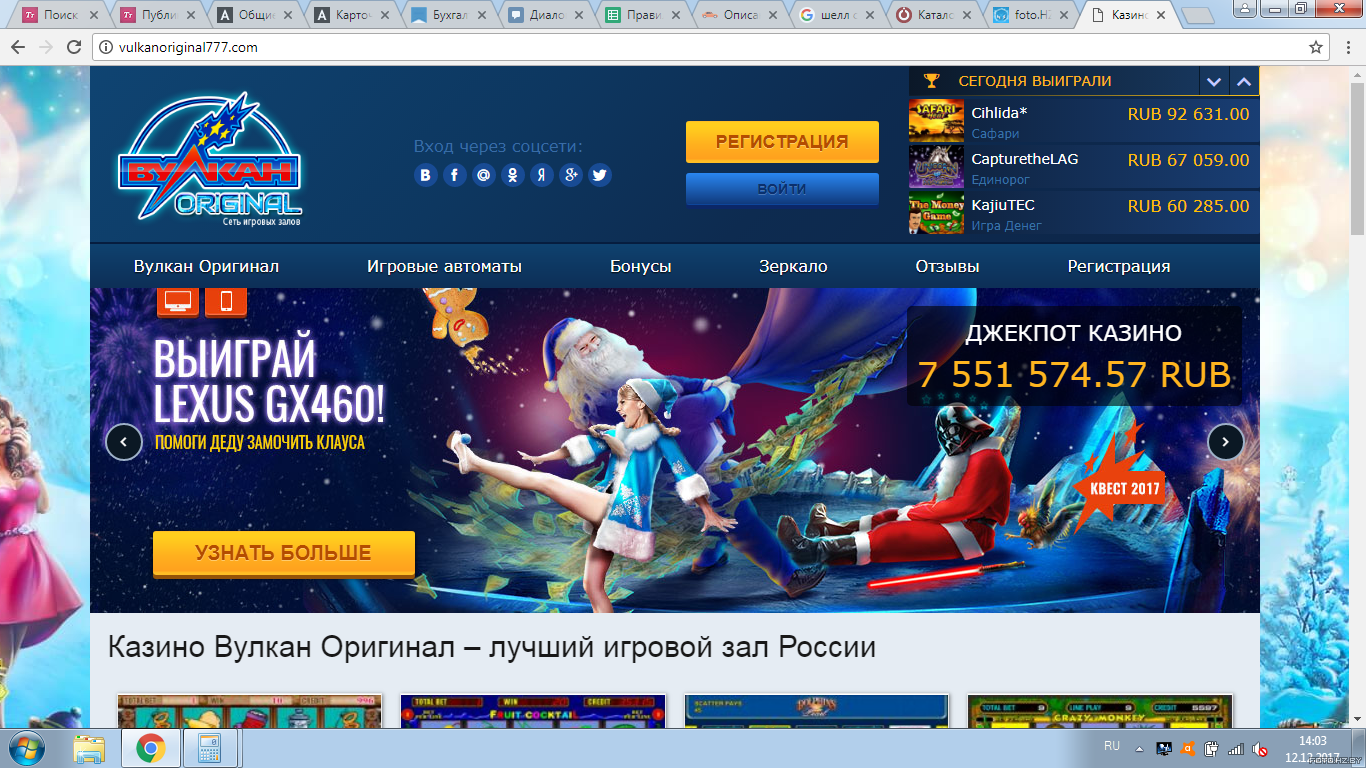Log in via Mail.ru @ icon
This screenshot has width=1366, height=768.
coord(484,175)
